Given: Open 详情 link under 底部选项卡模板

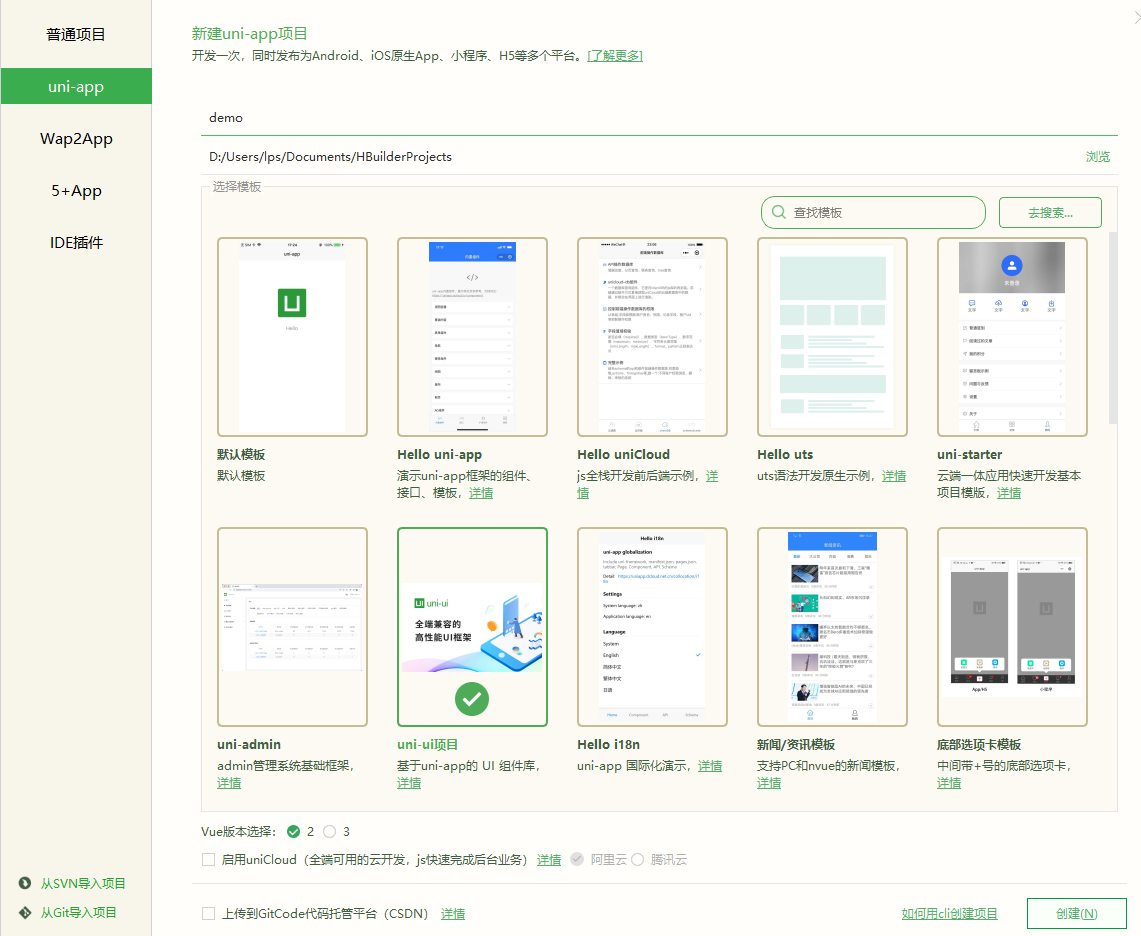Looking at the screenshot, I should (x=949, y=782).
